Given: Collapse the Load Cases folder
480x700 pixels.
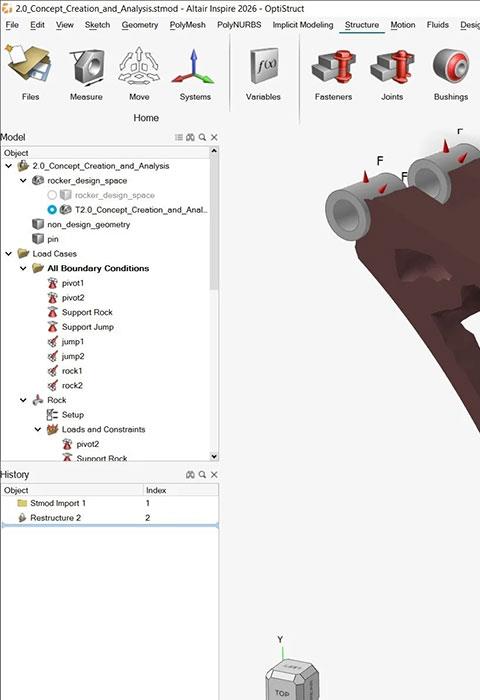Looking at the screenshot, I should click(8, 254).
